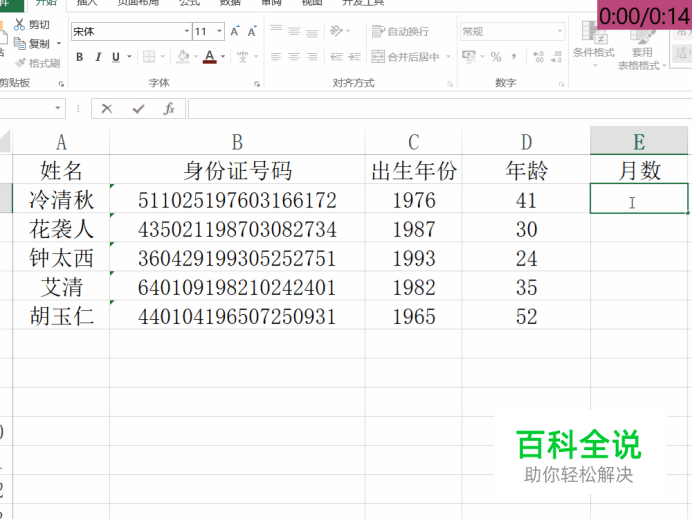Expand the font color dropdown arrow
Screen dimensions: 692x519
pyautogui.click(x=223, y=57)
